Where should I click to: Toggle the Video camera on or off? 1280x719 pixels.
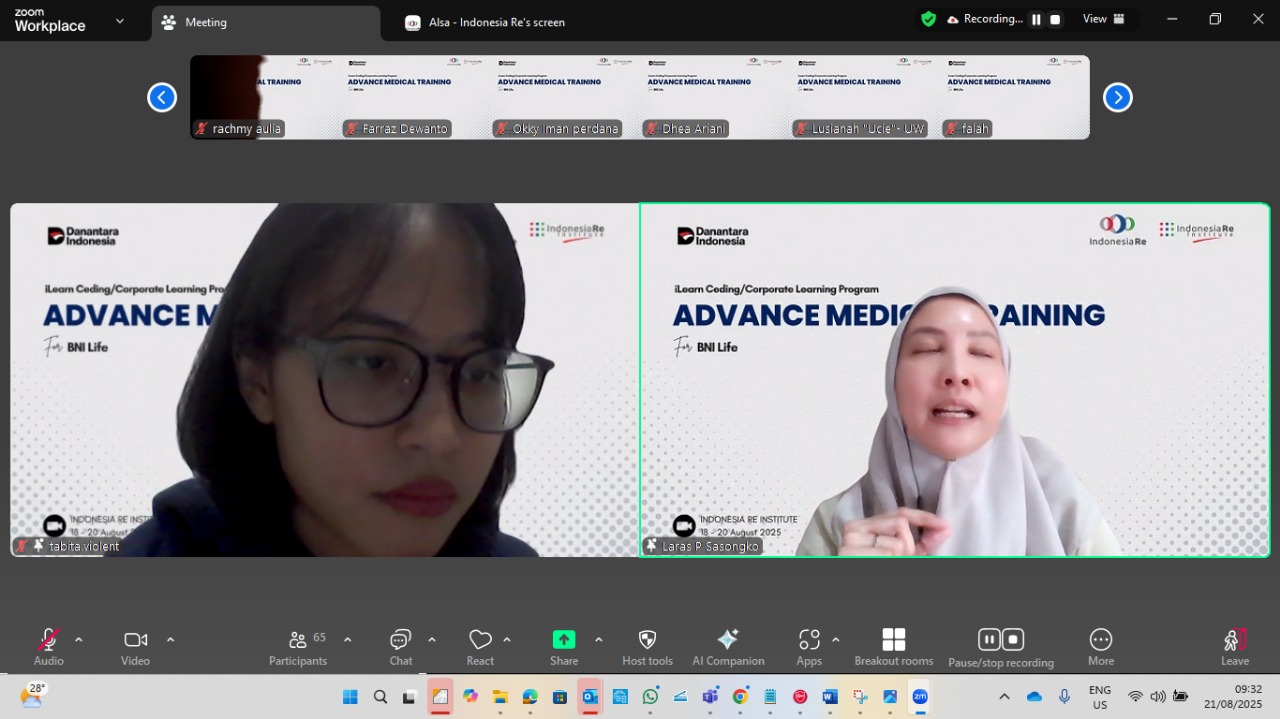pyautogui.click(x=135, y=646)
